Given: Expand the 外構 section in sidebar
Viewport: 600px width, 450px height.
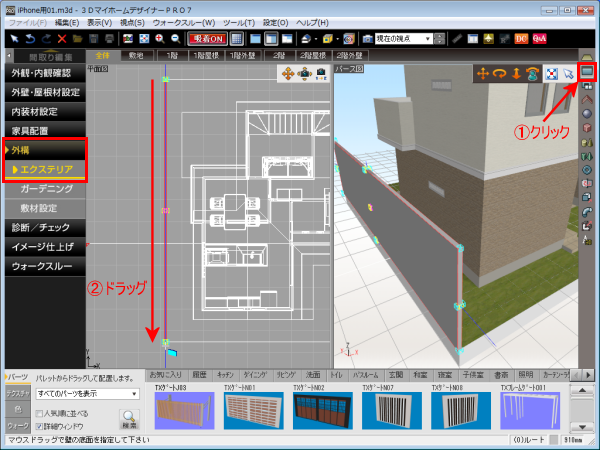Looking at the screenshot, I should tap(42, 149).
